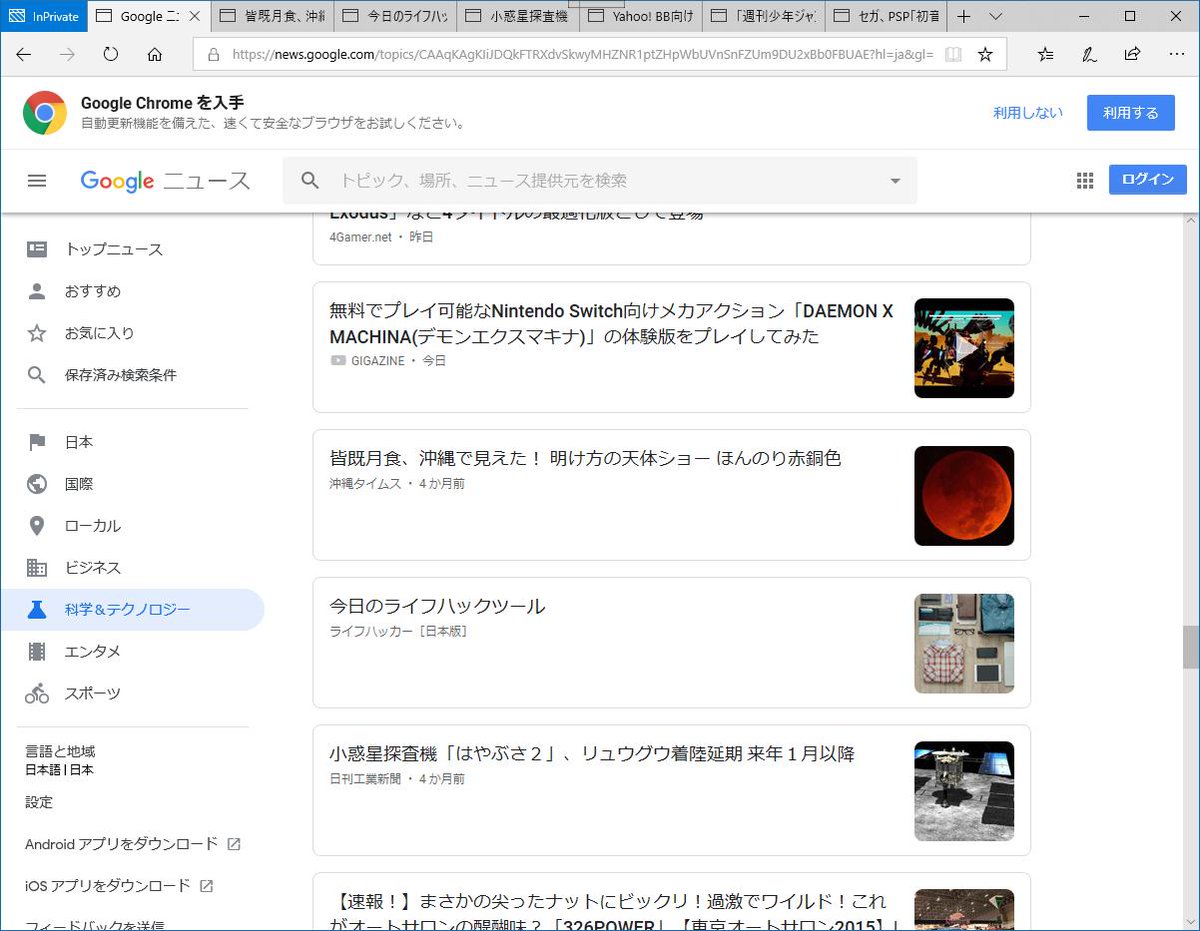Image resolution: width=1200 pixels, height=931 pixels.
Task: Open the favorites hub icon
Action: pyautogui.click(x=1045, y=55)
